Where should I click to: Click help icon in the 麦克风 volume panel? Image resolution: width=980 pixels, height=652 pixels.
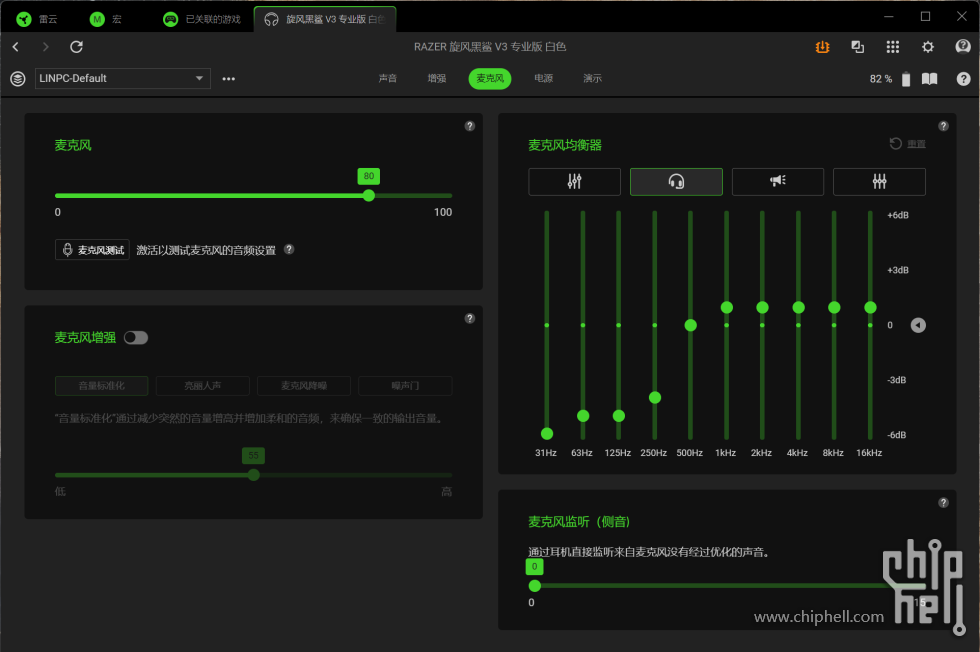[x=469, y=126]
